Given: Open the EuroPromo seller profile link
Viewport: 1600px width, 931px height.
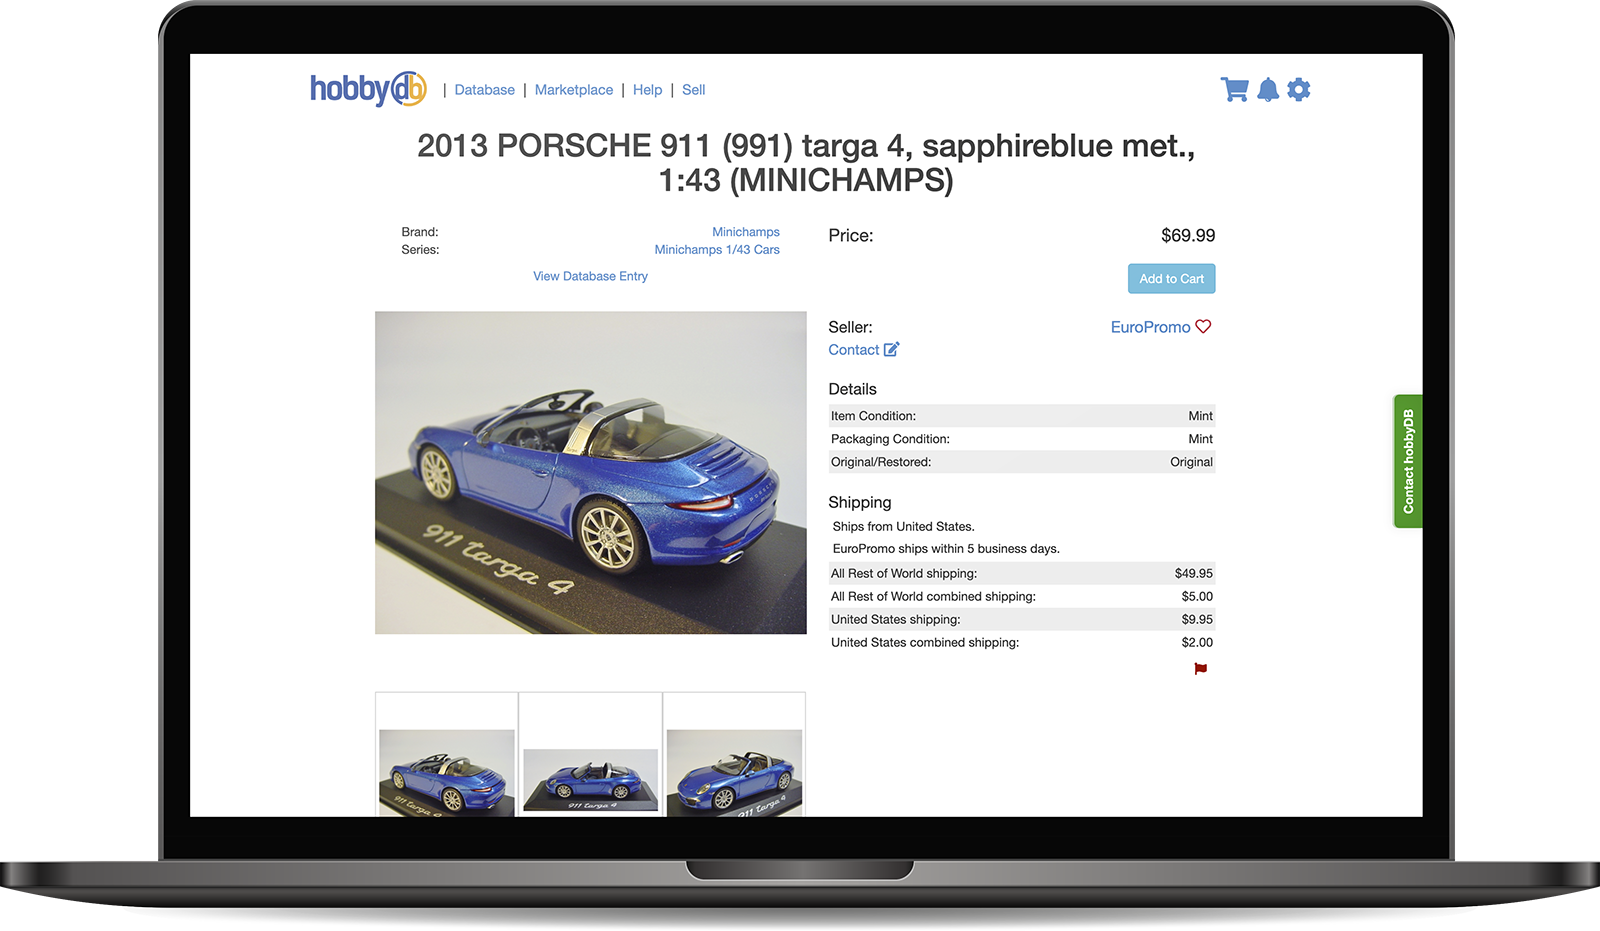Looking at the screenshot, I should [1150, 327].
